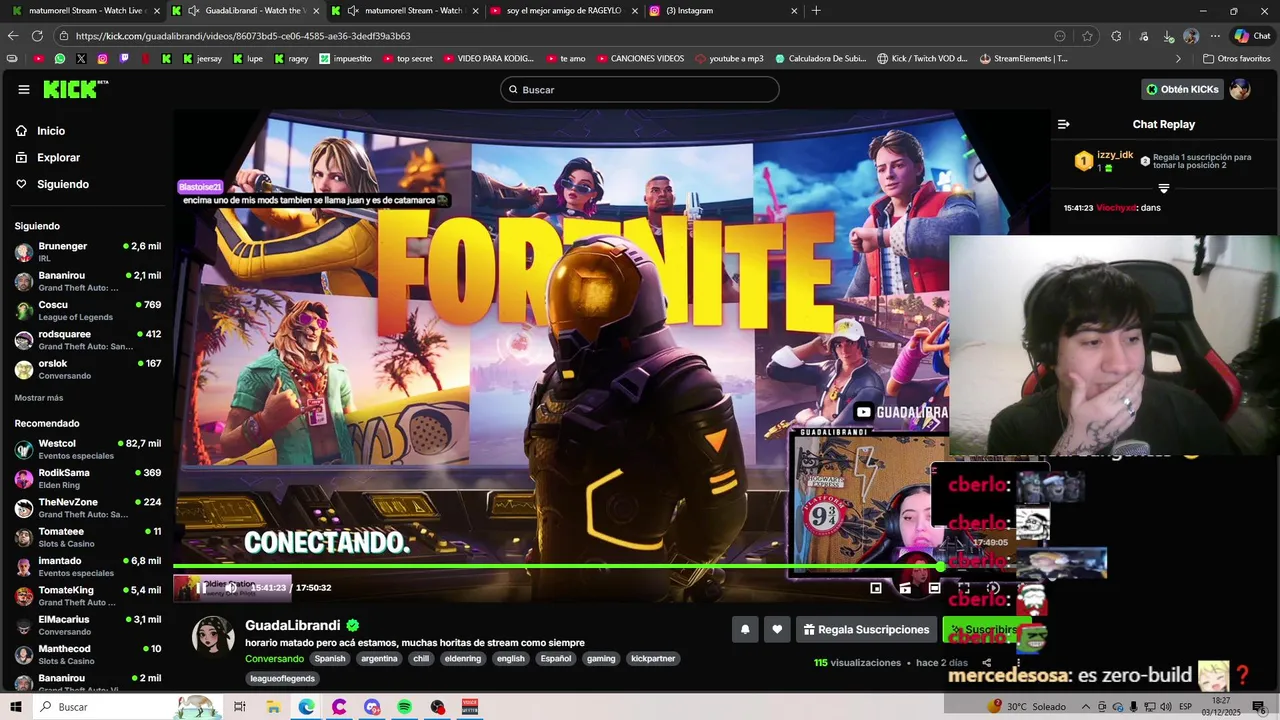Click the Kick search box Buscar
Image resolution: width=1280 pixels, height=720 pixels.
[x=640, y=90]
